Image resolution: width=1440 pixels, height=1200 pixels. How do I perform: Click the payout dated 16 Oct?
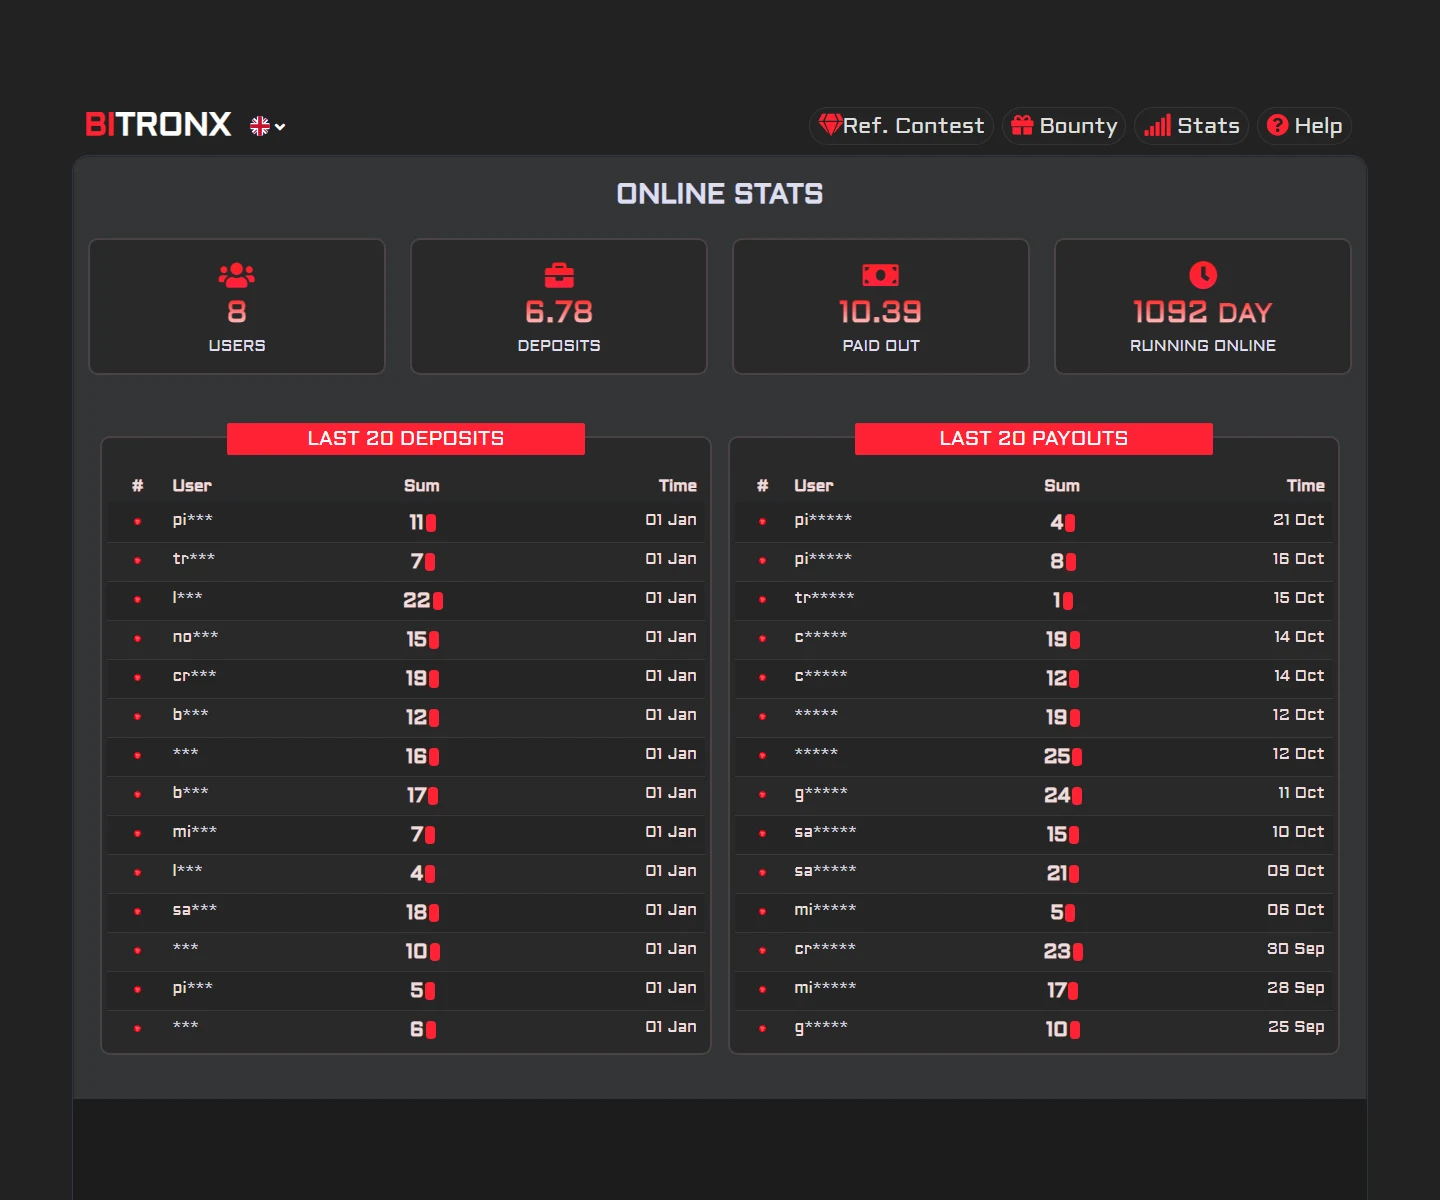click(x=1298, y=559)
